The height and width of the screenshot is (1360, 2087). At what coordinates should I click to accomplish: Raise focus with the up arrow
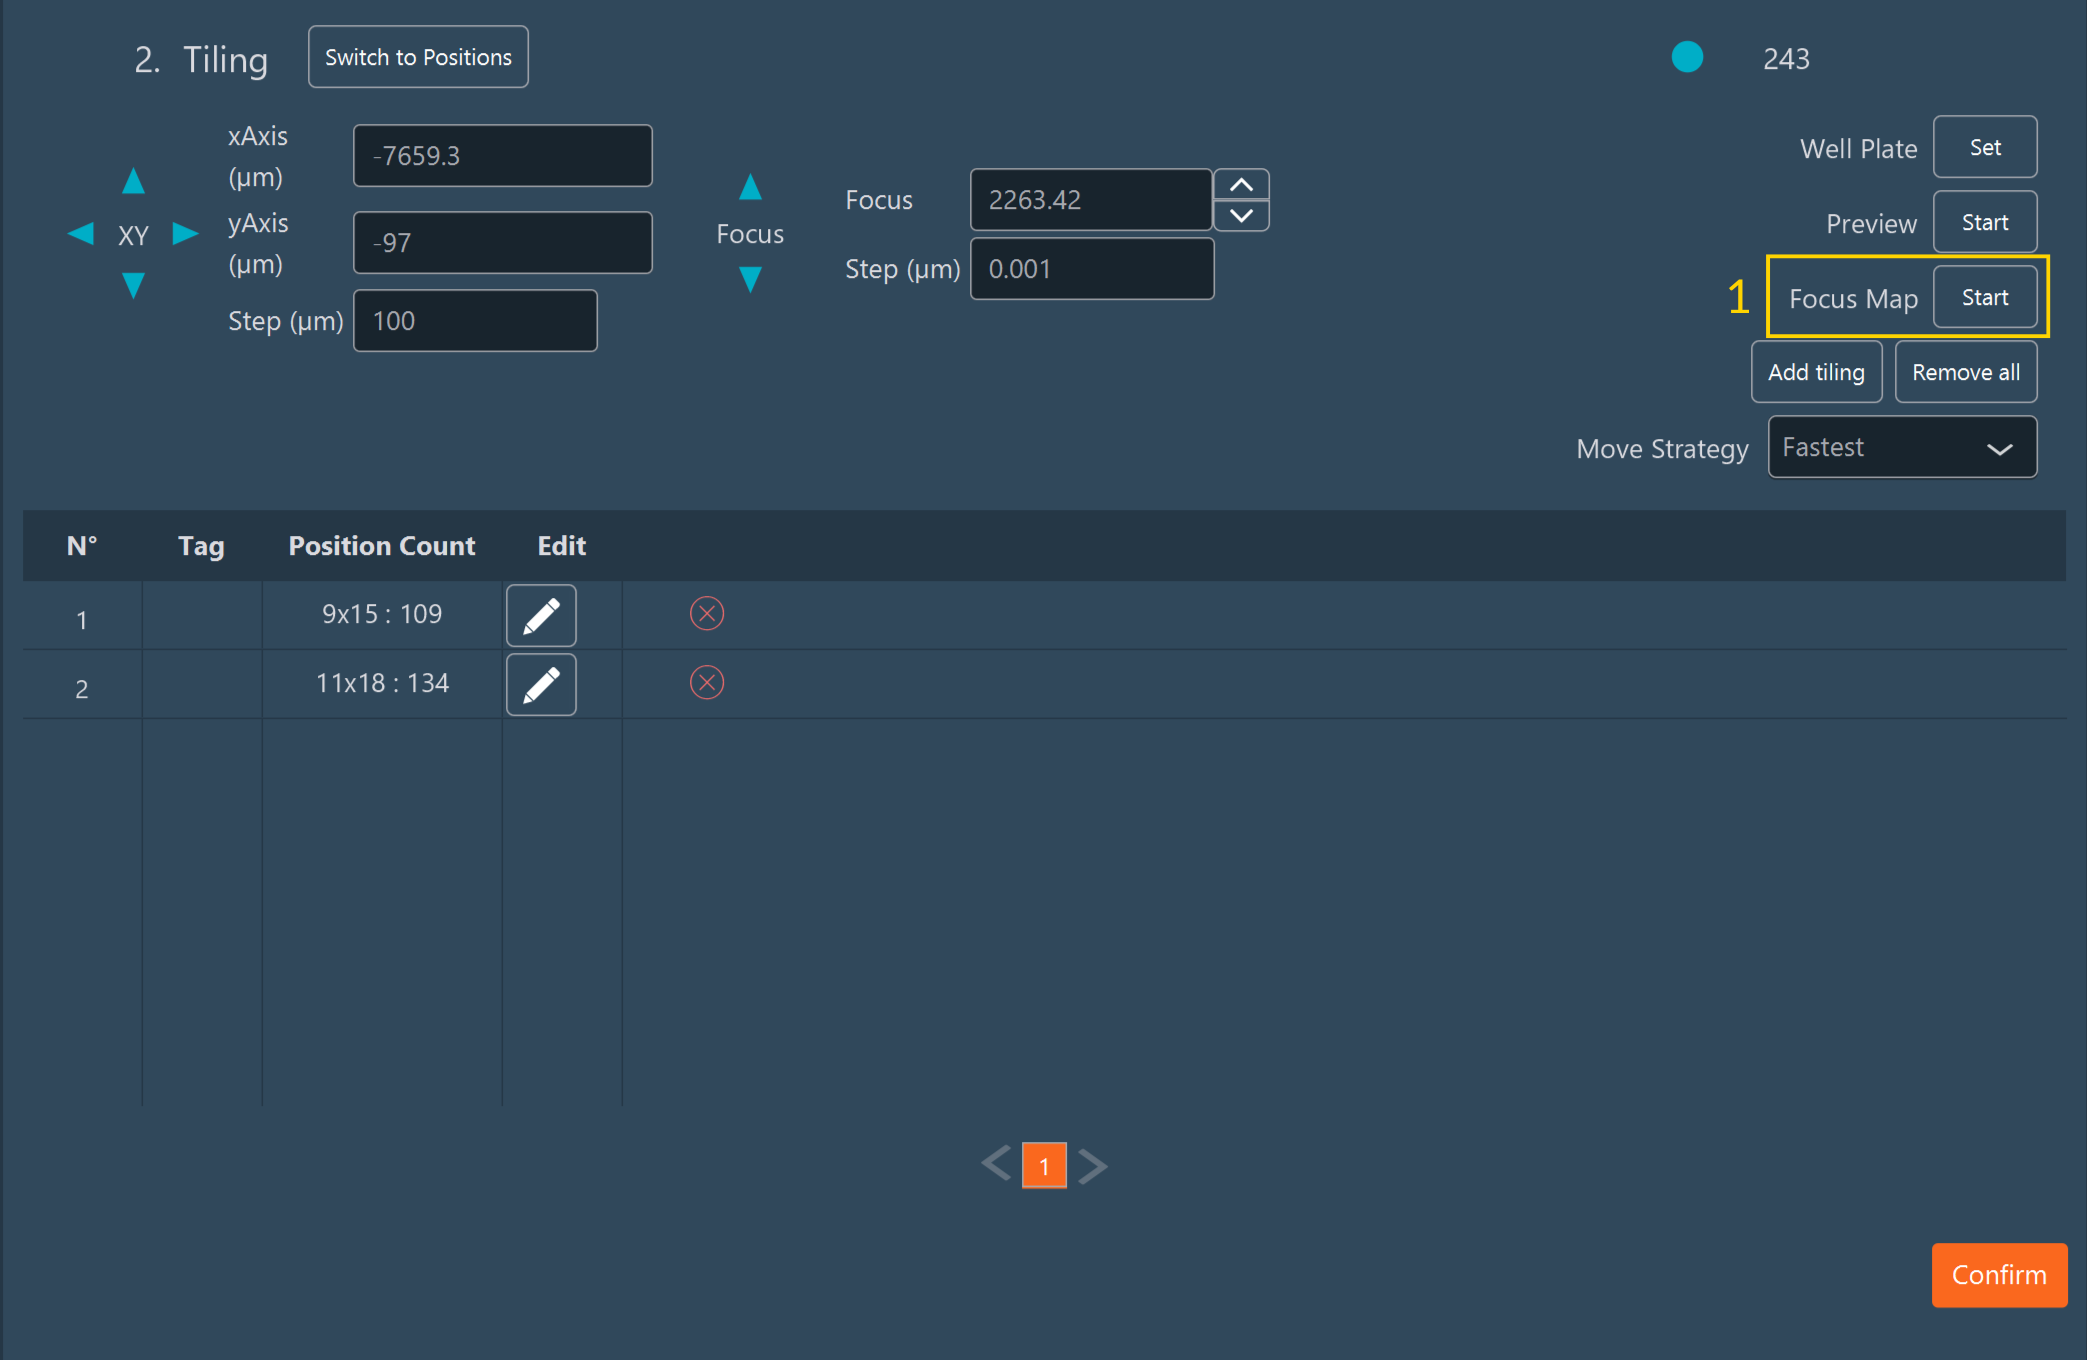point(750,187)
